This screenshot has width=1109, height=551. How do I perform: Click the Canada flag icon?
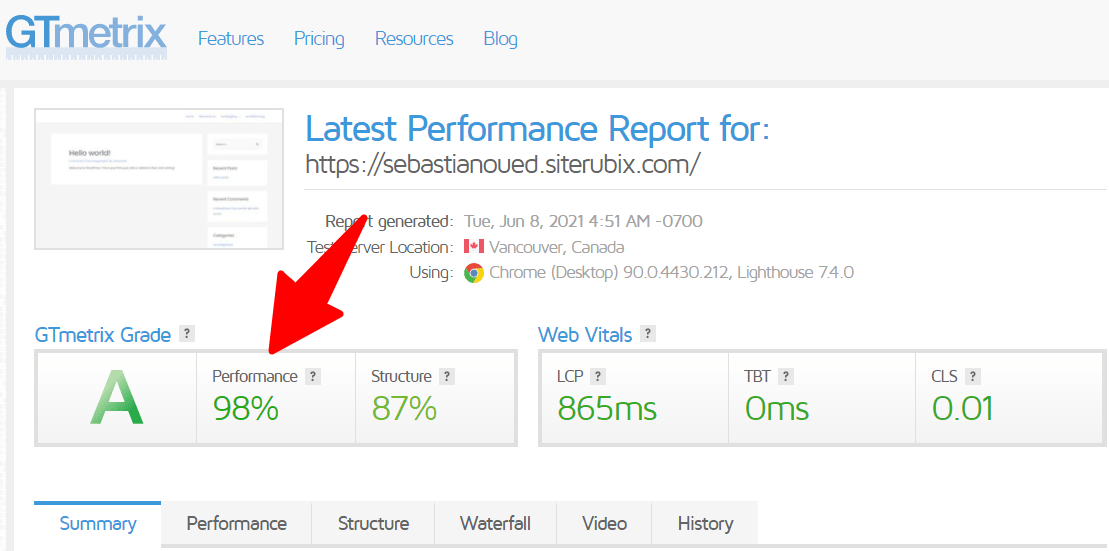coord(474,247)
